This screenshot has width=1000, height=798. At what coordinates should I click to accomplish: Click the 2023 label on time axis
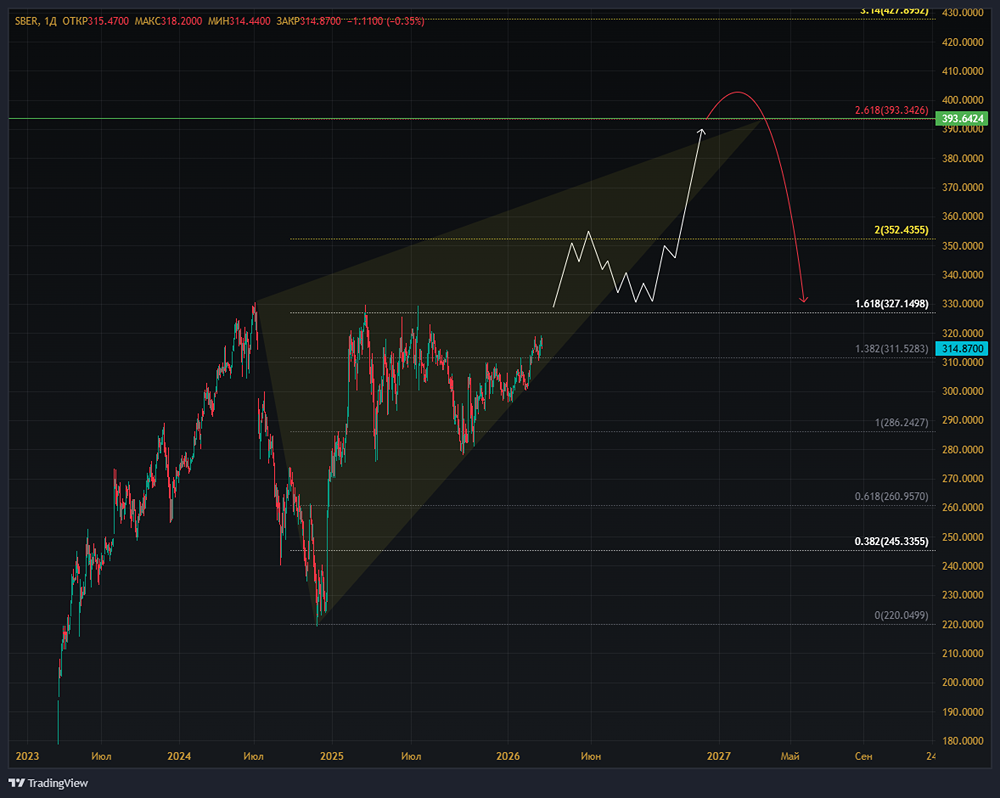[27, 756]
